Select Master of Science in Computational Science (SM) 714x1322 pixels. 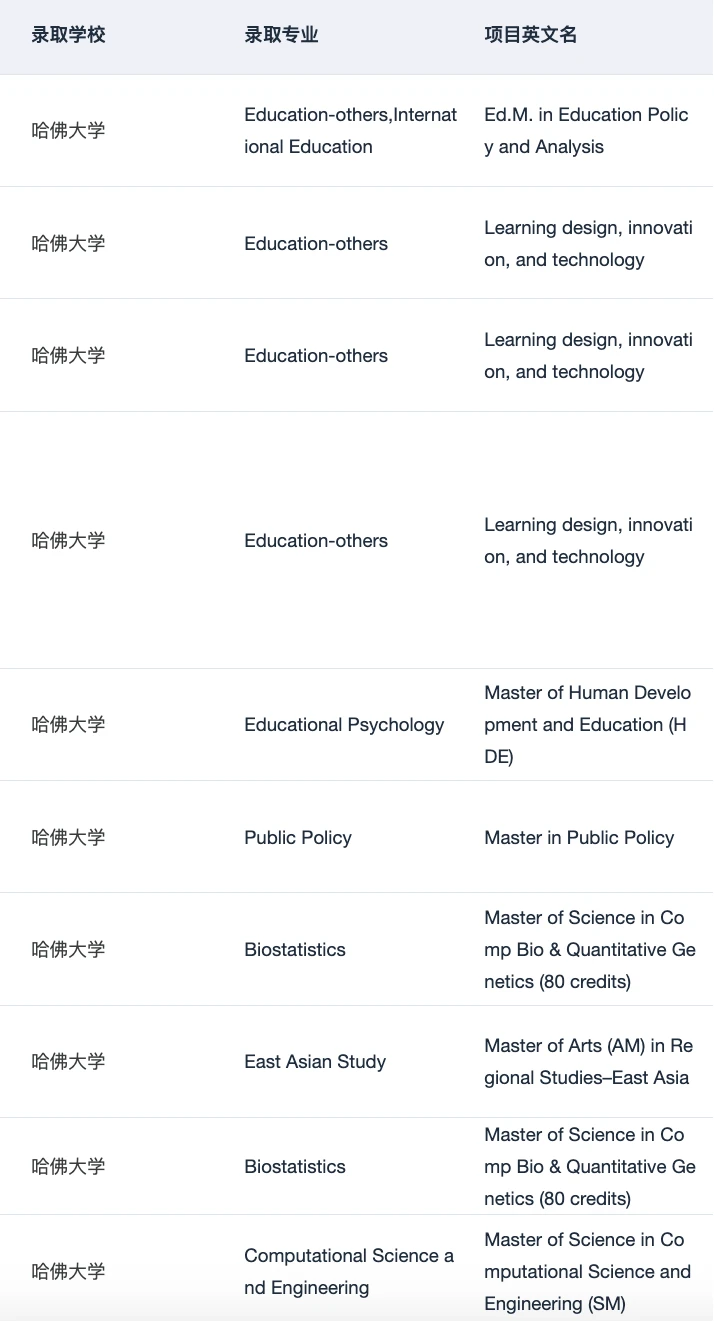click(x=587, y=1272)
